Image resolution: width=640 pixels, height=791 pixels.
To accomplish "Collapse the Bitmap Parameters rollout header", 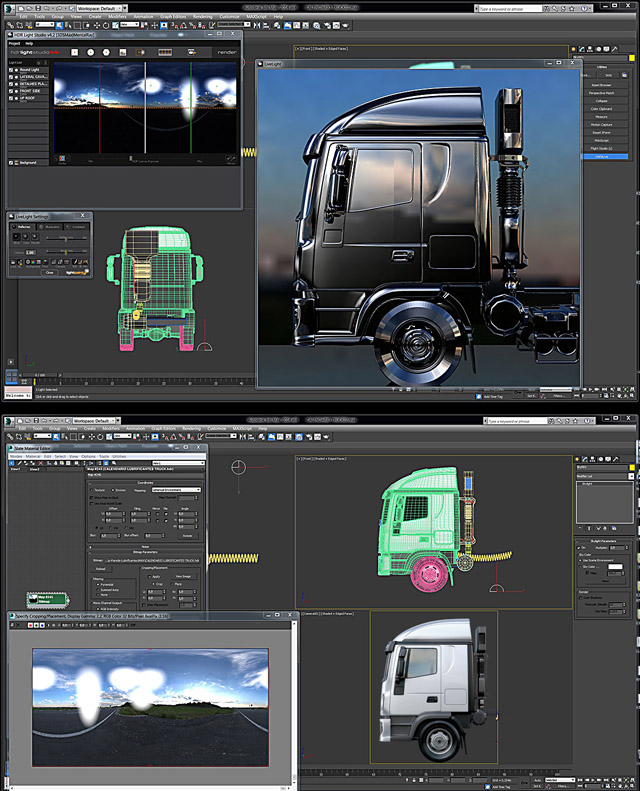I will click(x=145, y=552).
